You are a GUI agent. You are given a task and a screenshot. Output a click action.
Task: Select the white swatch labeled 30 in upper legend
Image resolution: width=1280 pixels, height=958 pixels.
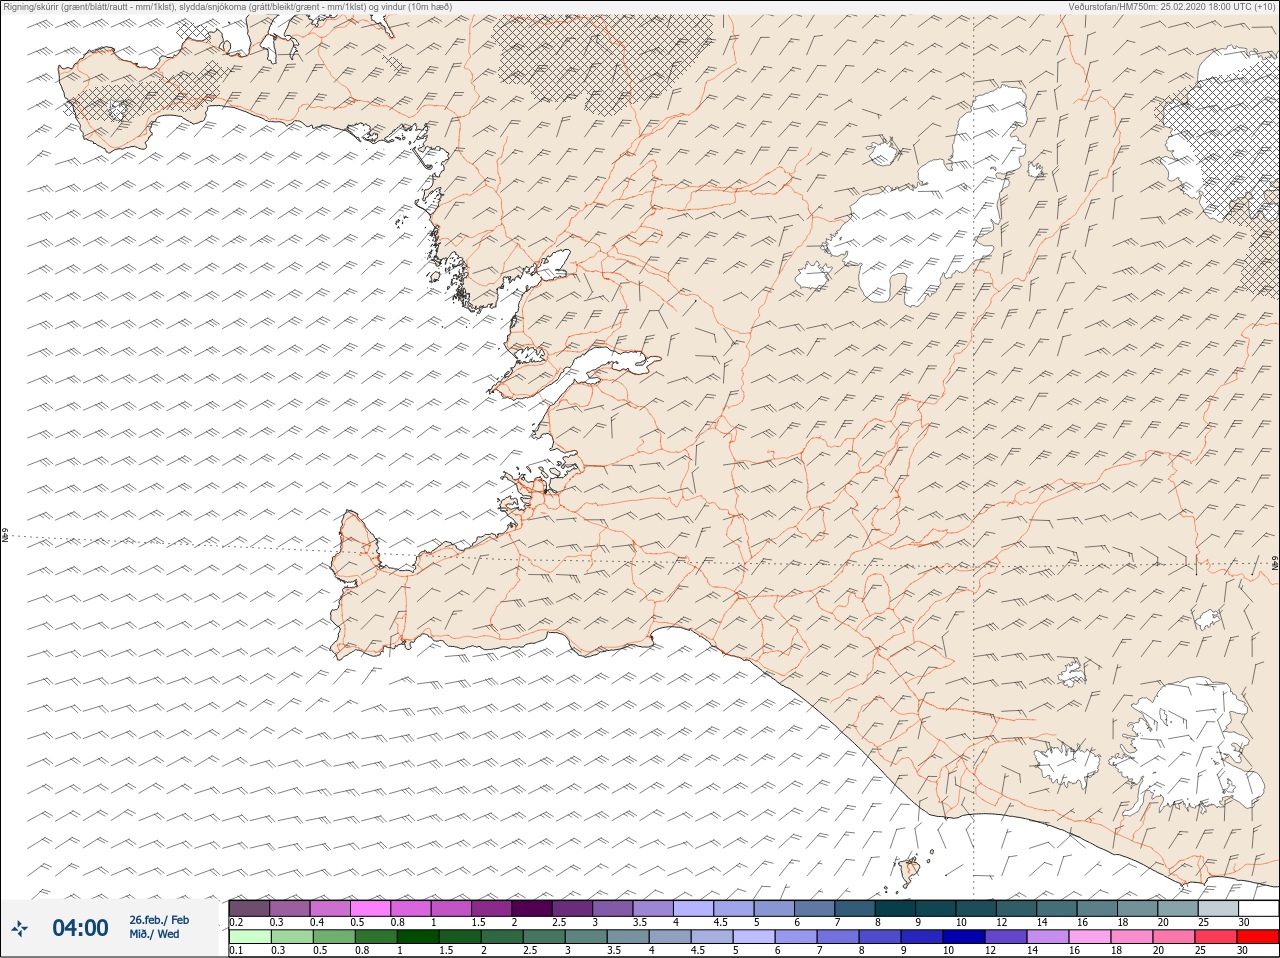click(x=1258, y=908)
